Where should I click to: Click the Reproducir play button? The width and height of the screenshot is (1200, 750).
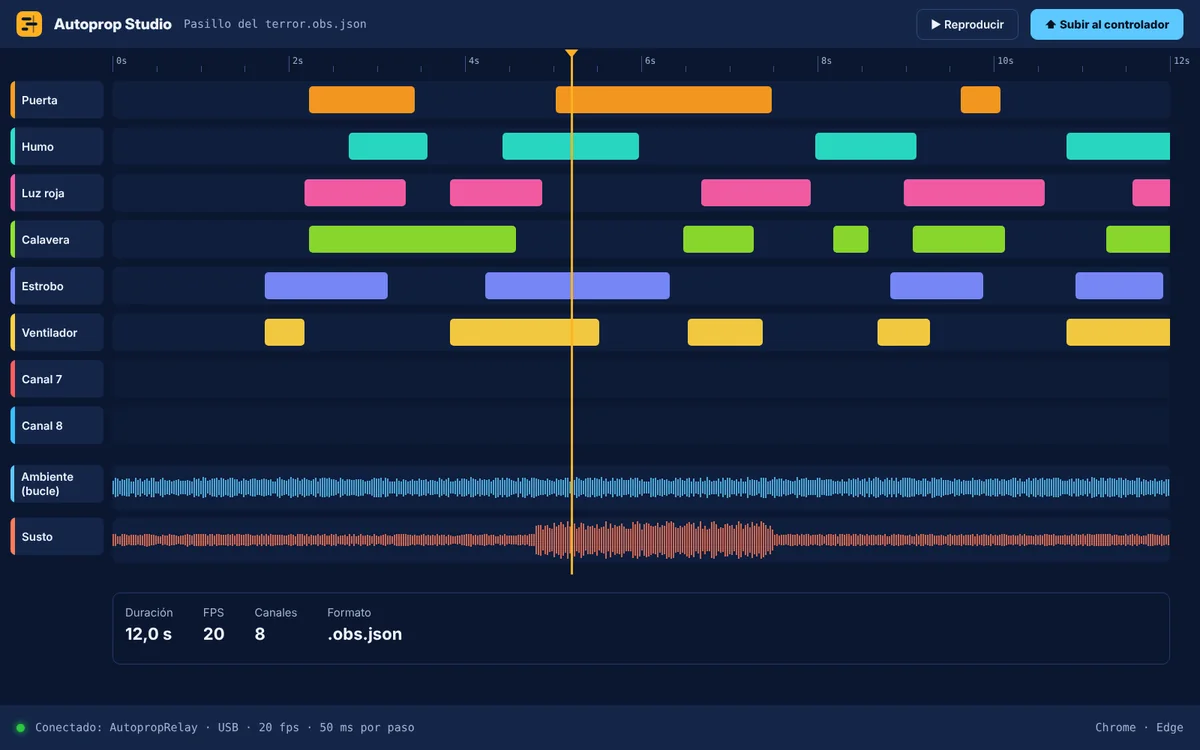tap(967, 24)
